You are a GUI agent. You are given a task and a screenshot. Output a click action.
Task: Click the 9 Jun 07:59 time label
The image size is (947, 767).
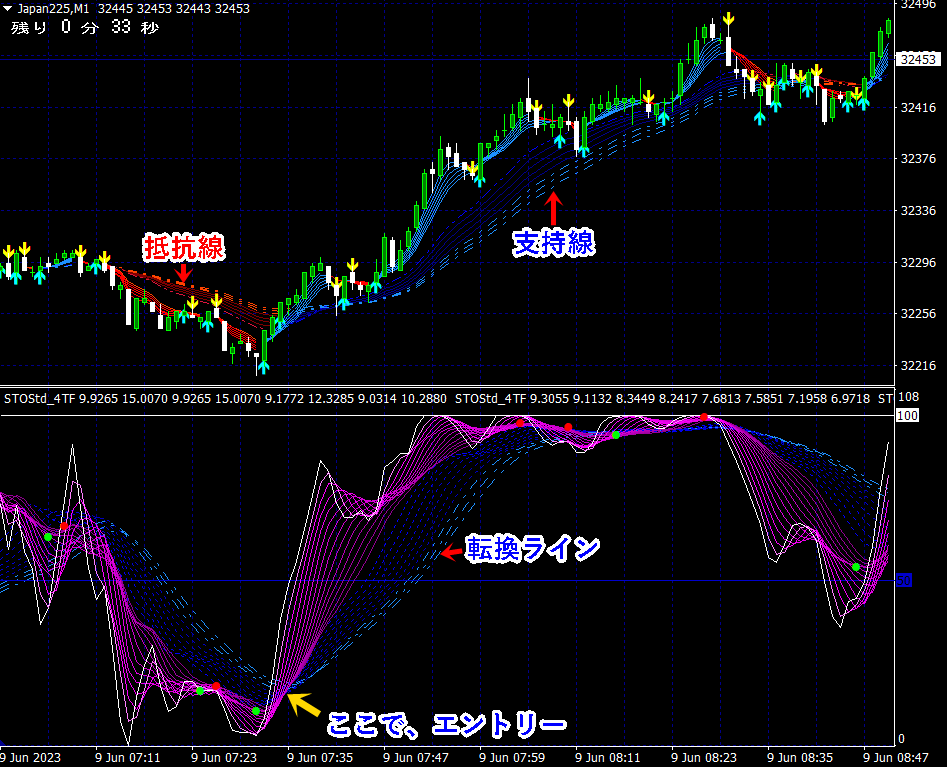point(512,757)
